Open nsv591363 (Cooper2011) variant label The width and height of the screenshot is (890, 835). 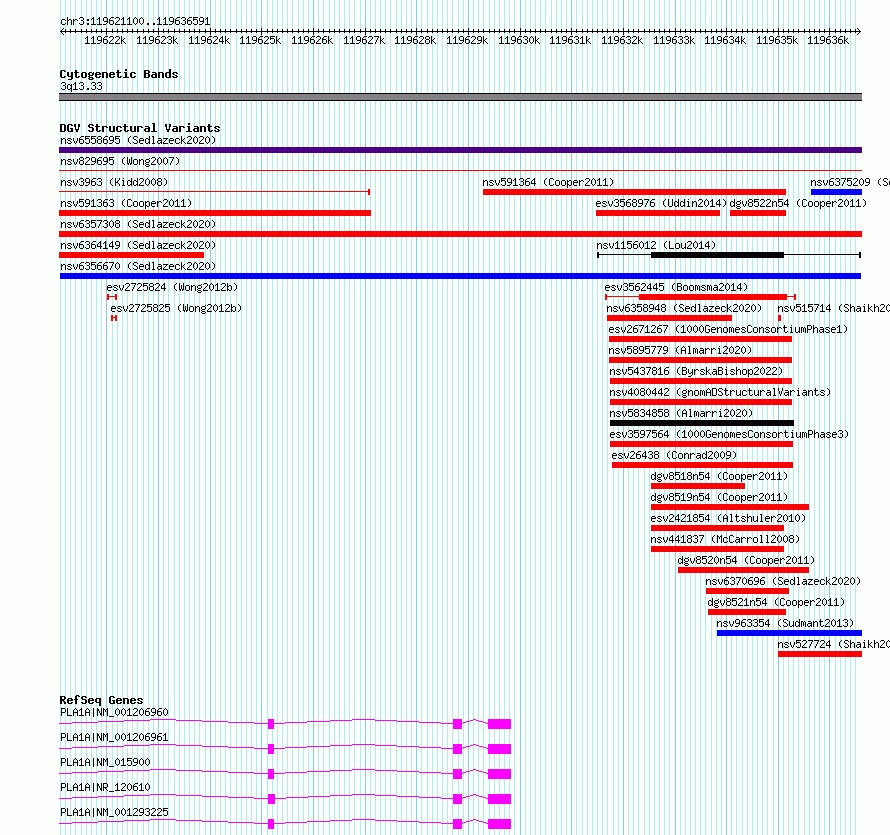click(126, 203)
